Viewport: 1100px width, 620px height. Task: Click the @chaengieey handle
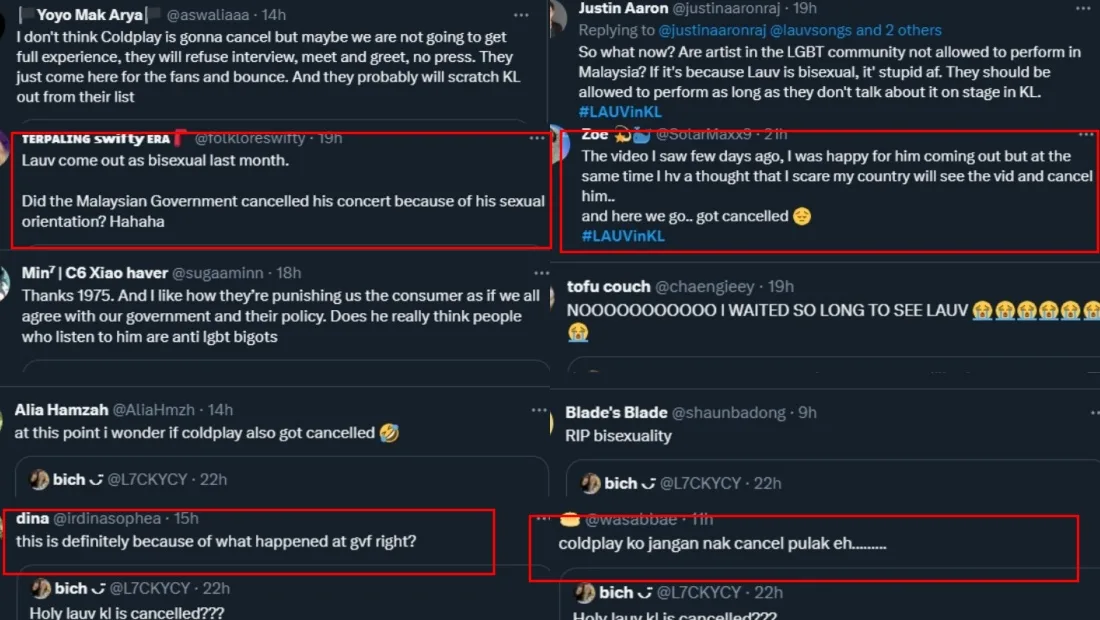tap(711, 287)
